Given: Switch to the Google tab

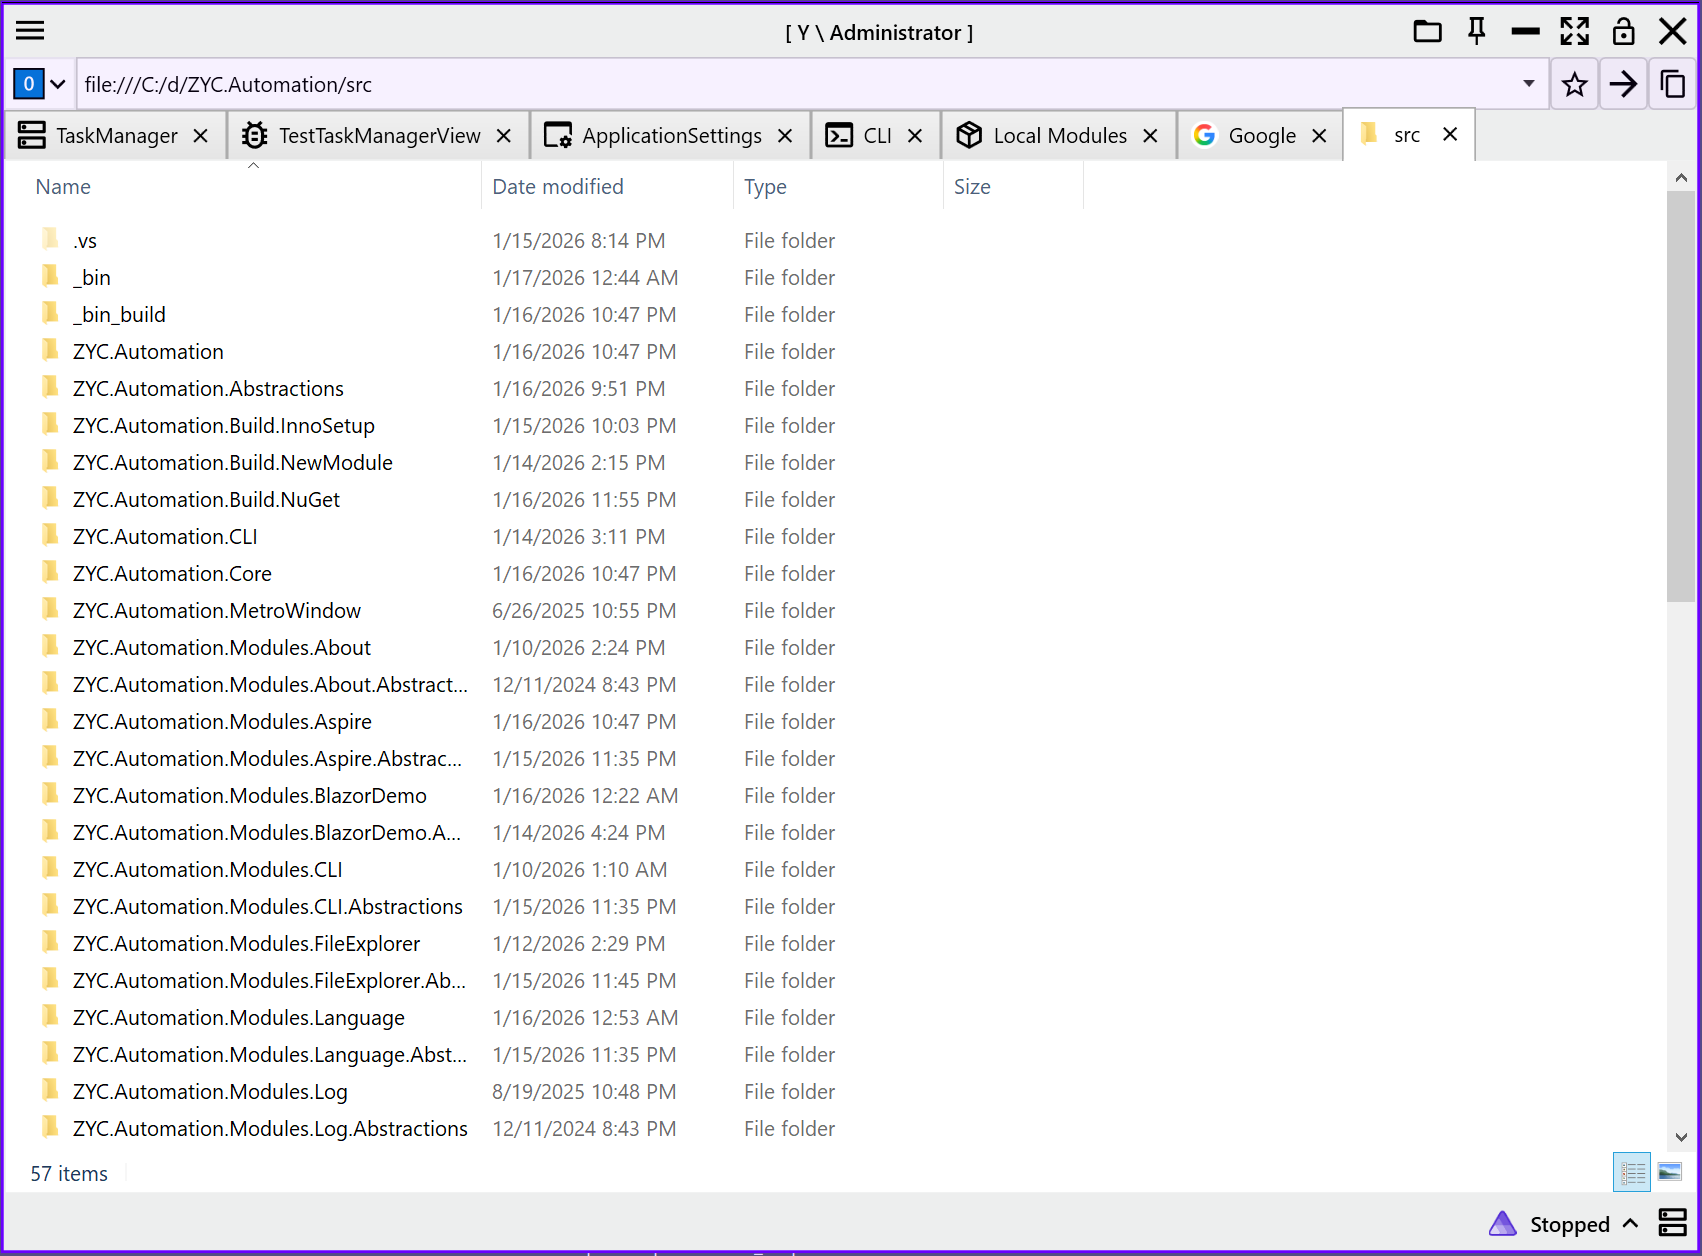Looking at the screenshot, I should click(x=1260, y=134).
